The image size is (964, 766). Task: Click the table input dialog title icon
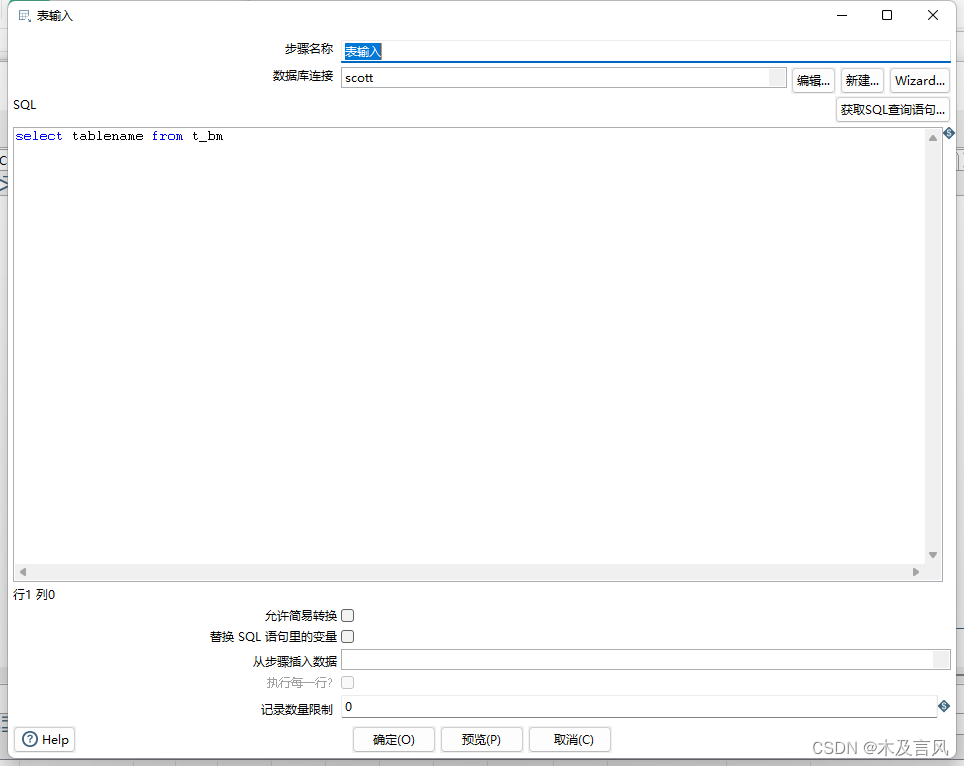coord(24,16)
